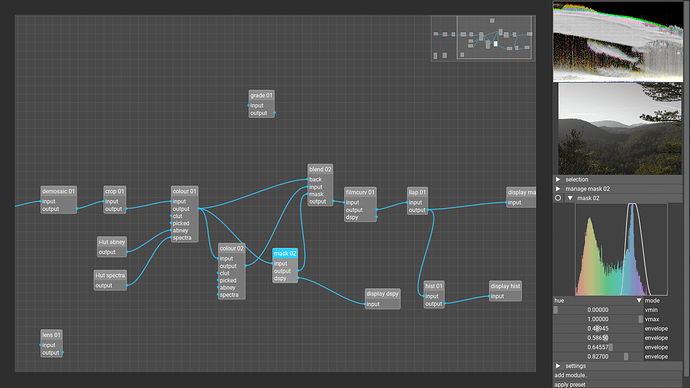Expand the settings section
Viewport: 690px width, 388px height.
(558, 366)
